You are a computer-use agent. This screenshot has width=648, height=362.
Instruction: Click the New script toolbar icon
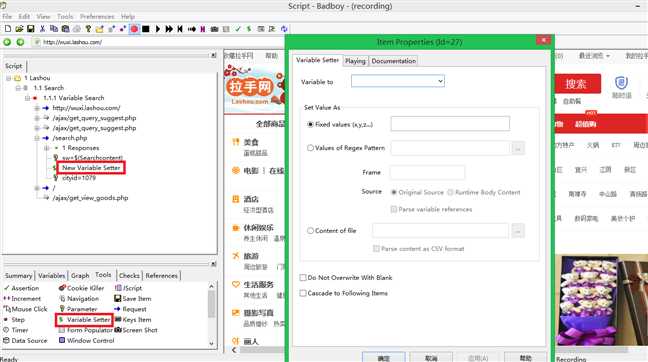pos(7,29)
